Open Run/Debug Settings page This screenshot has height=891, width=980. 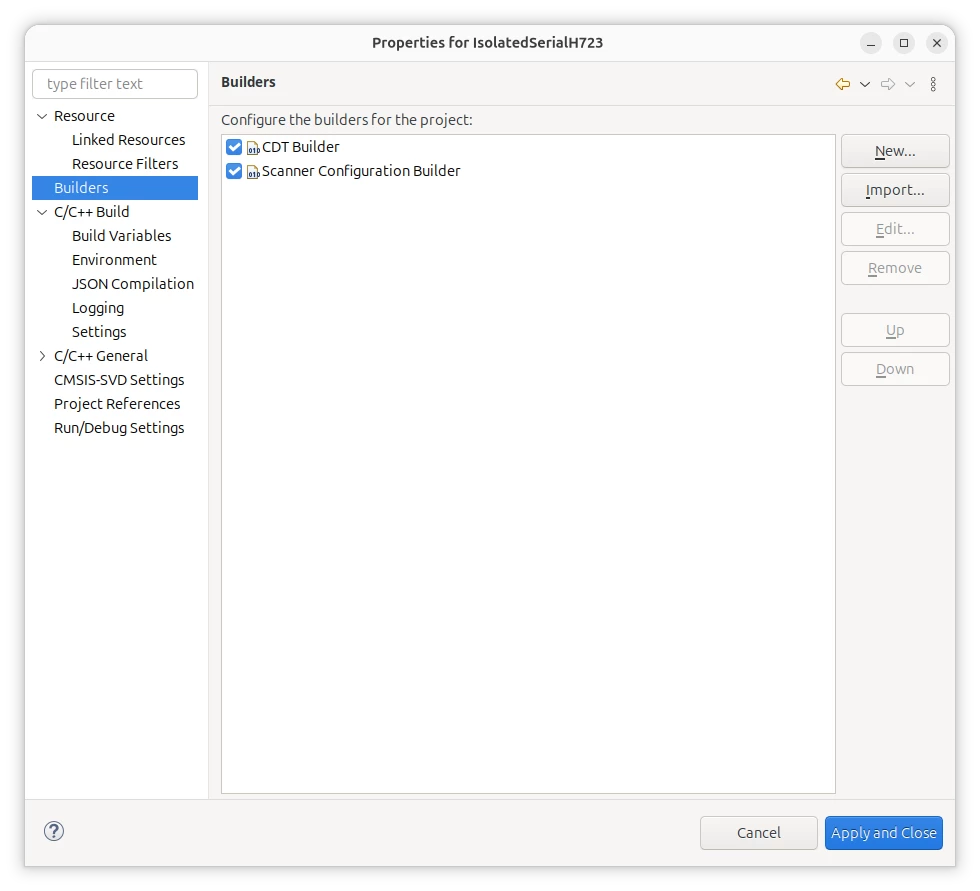[x=119, y=428]
